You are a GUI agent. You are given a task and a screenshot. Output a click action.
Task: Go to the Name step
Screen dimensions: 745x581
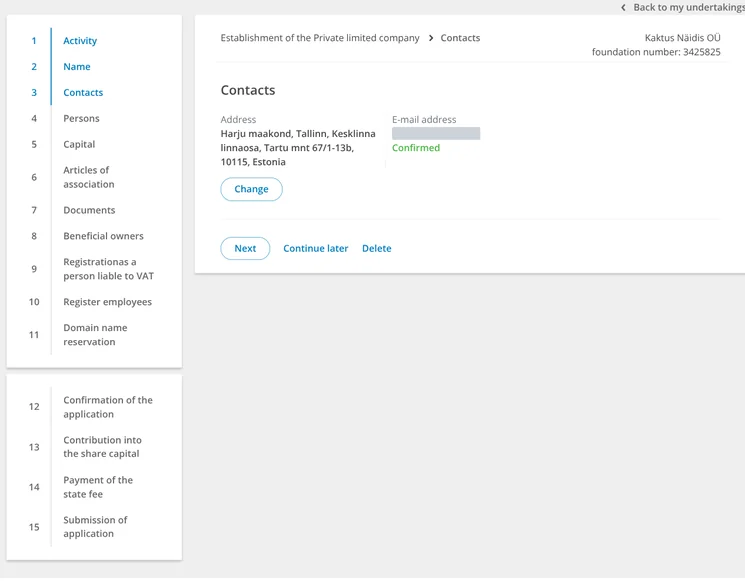point(76,67)
